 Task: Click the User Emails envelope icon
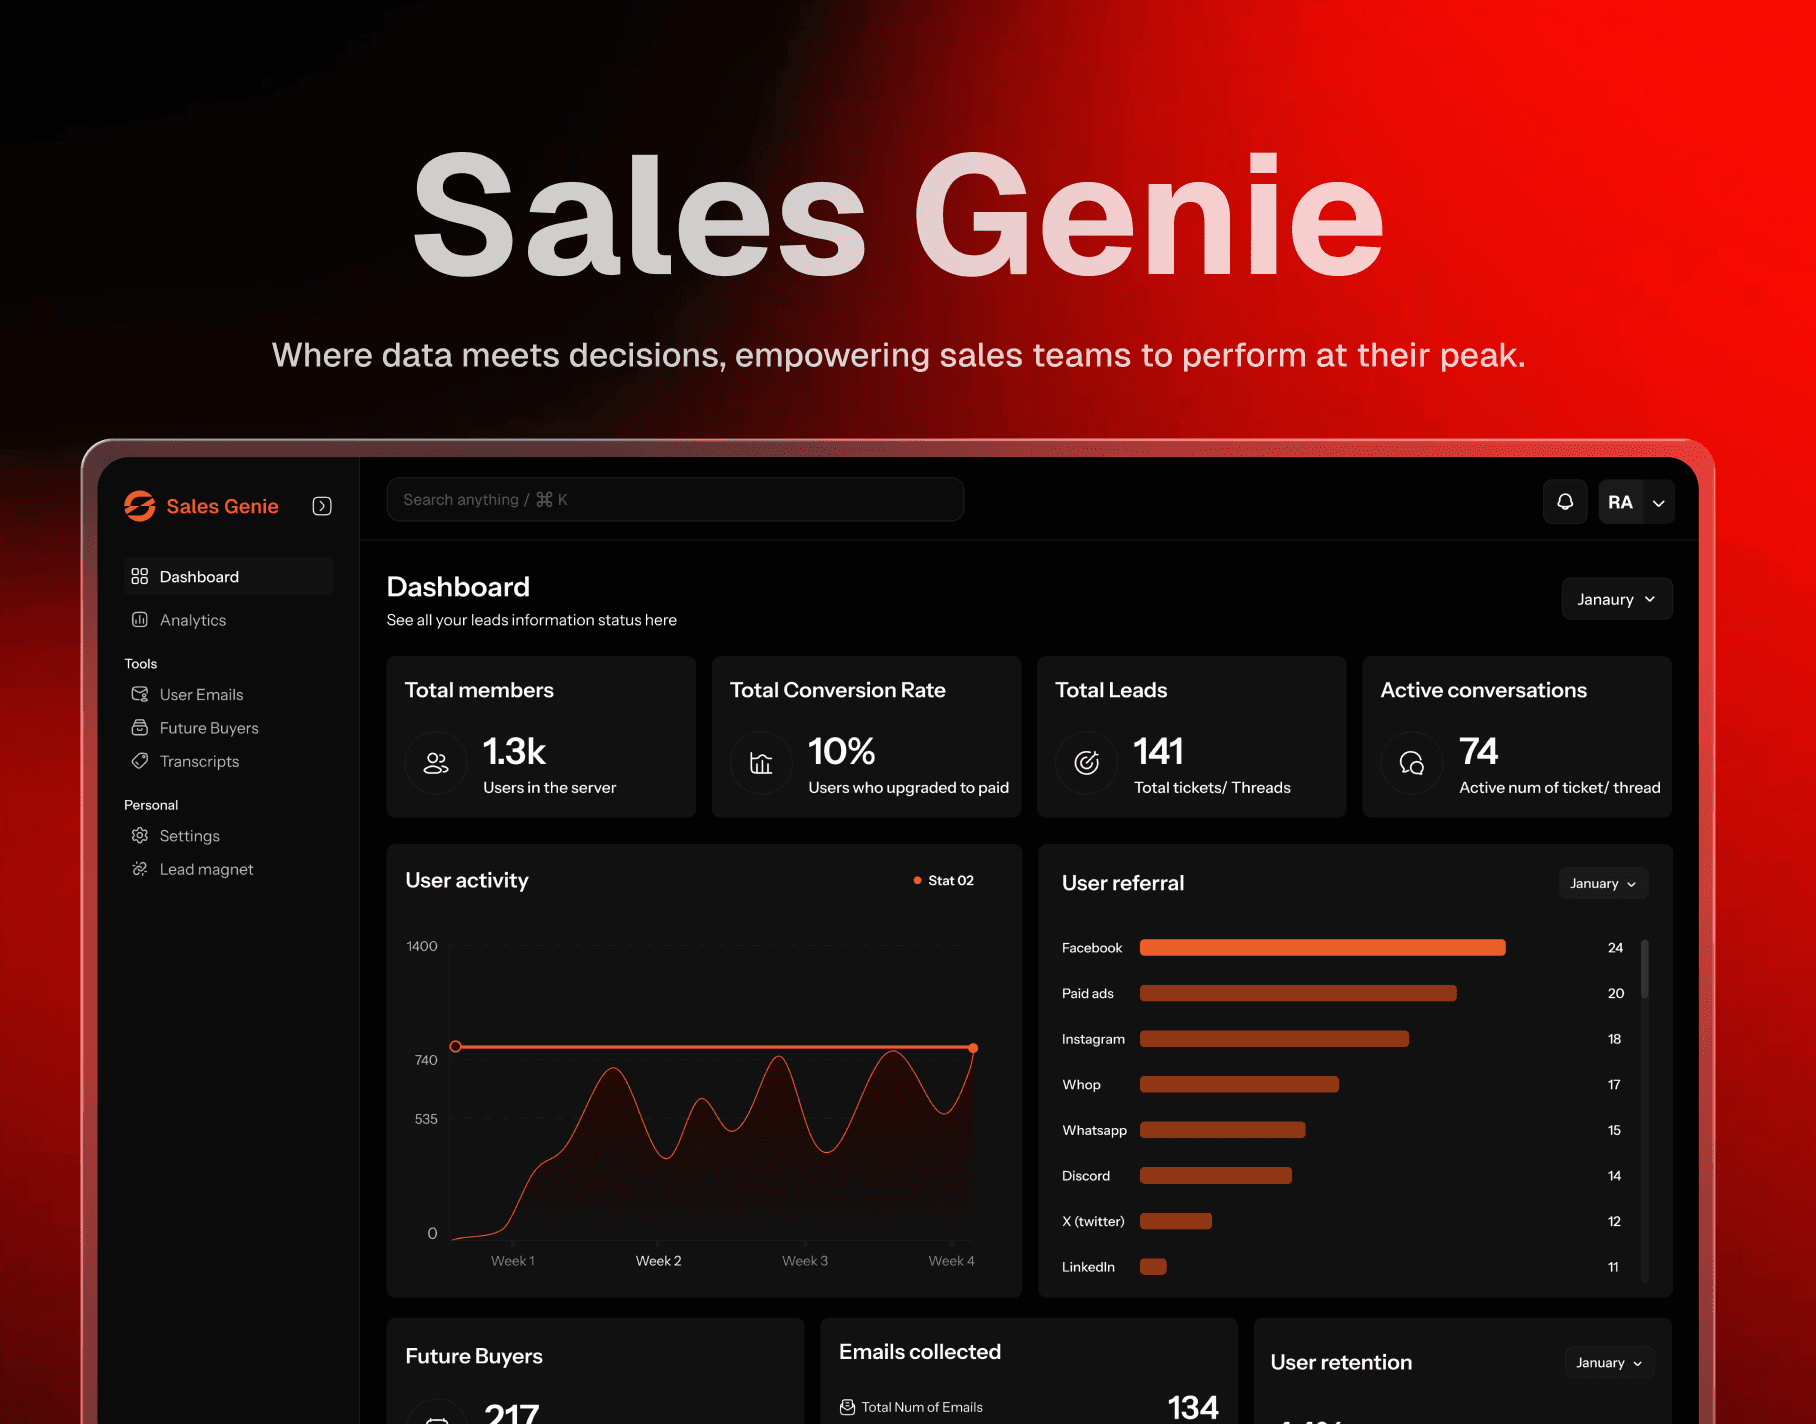[140, 694]
